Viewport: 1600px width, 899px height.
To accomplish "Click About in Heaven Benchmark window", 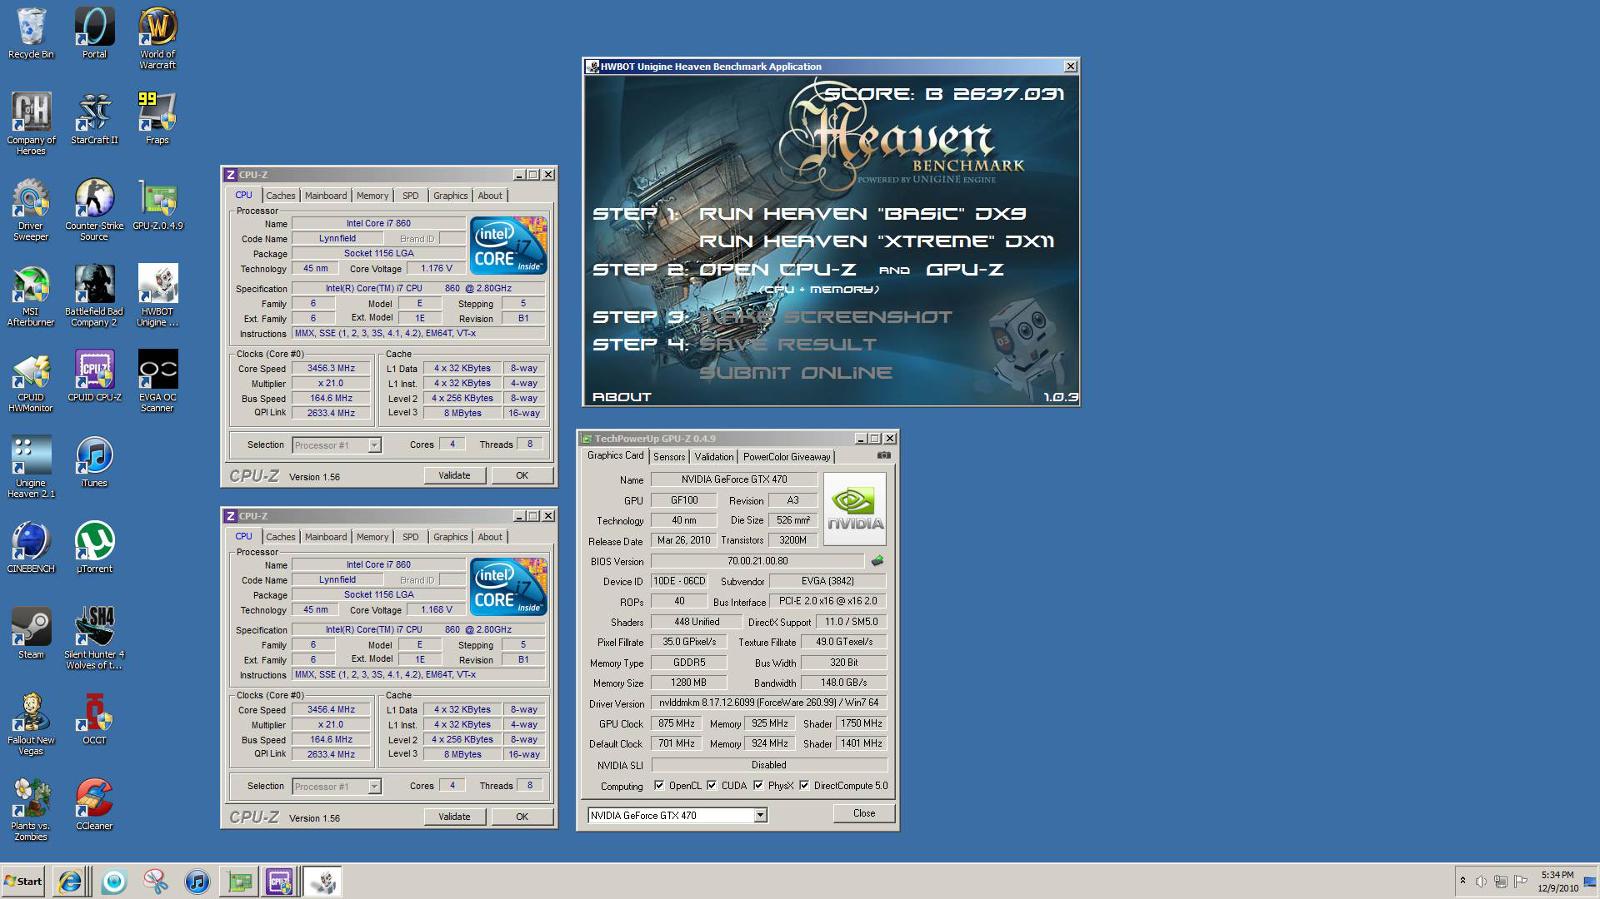I will pyautogui.click(x=621, y=397).
